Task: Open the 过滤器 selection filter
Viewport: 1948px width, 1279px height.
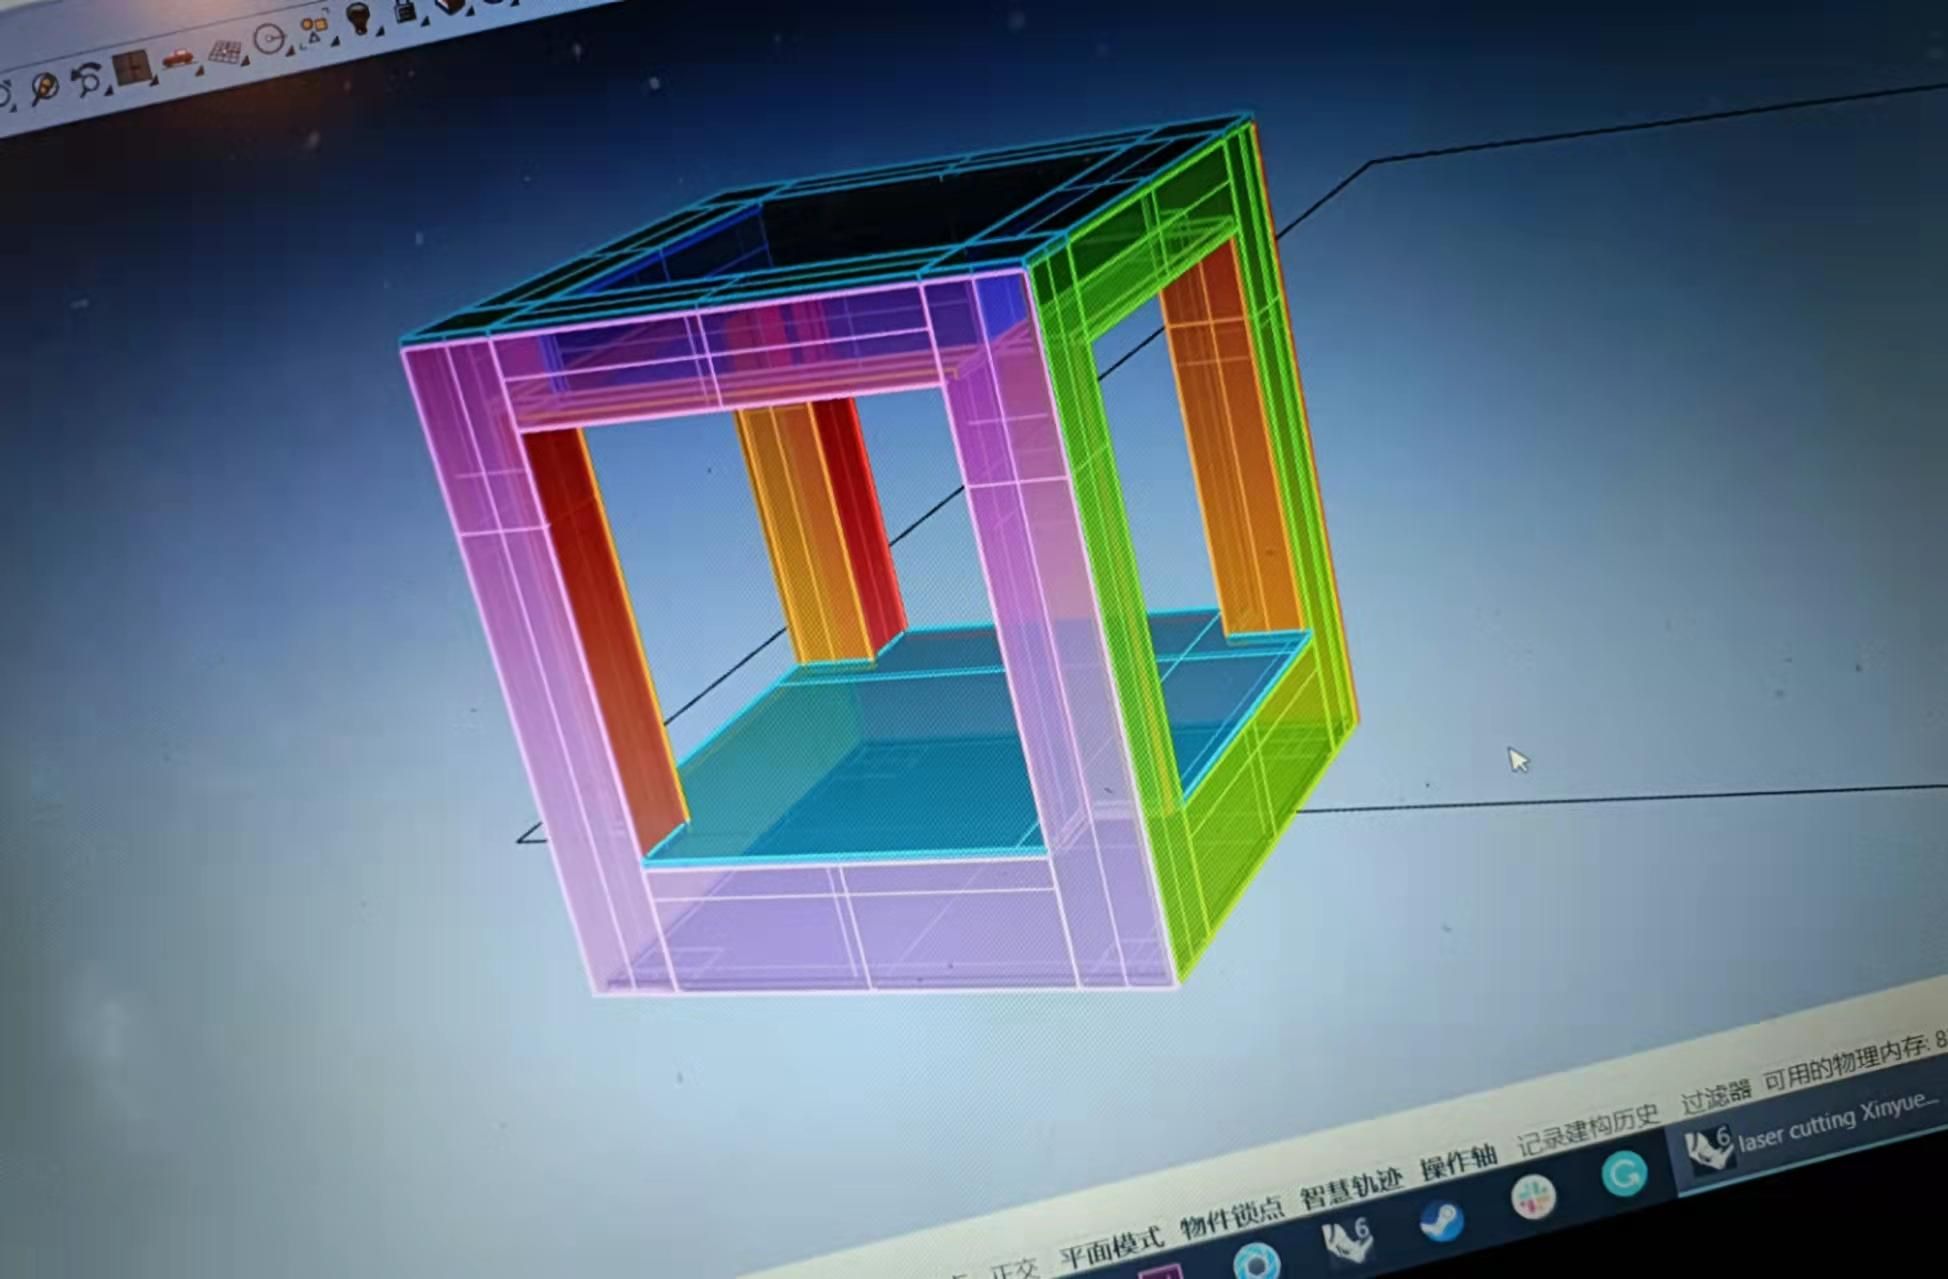Action: pyautogui.click(x=1715, y=1098)
